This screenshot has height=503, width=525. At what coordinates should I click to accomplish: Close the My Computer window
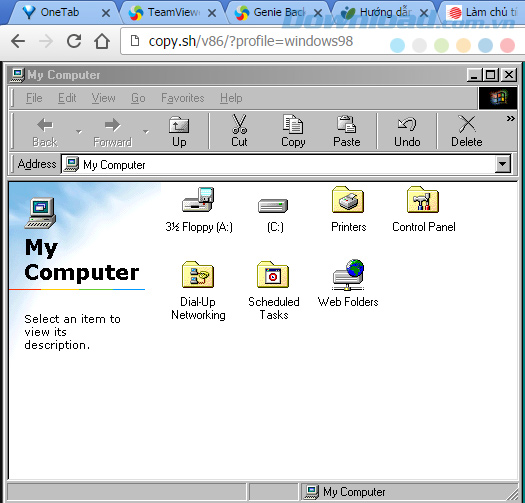[509, 75]
